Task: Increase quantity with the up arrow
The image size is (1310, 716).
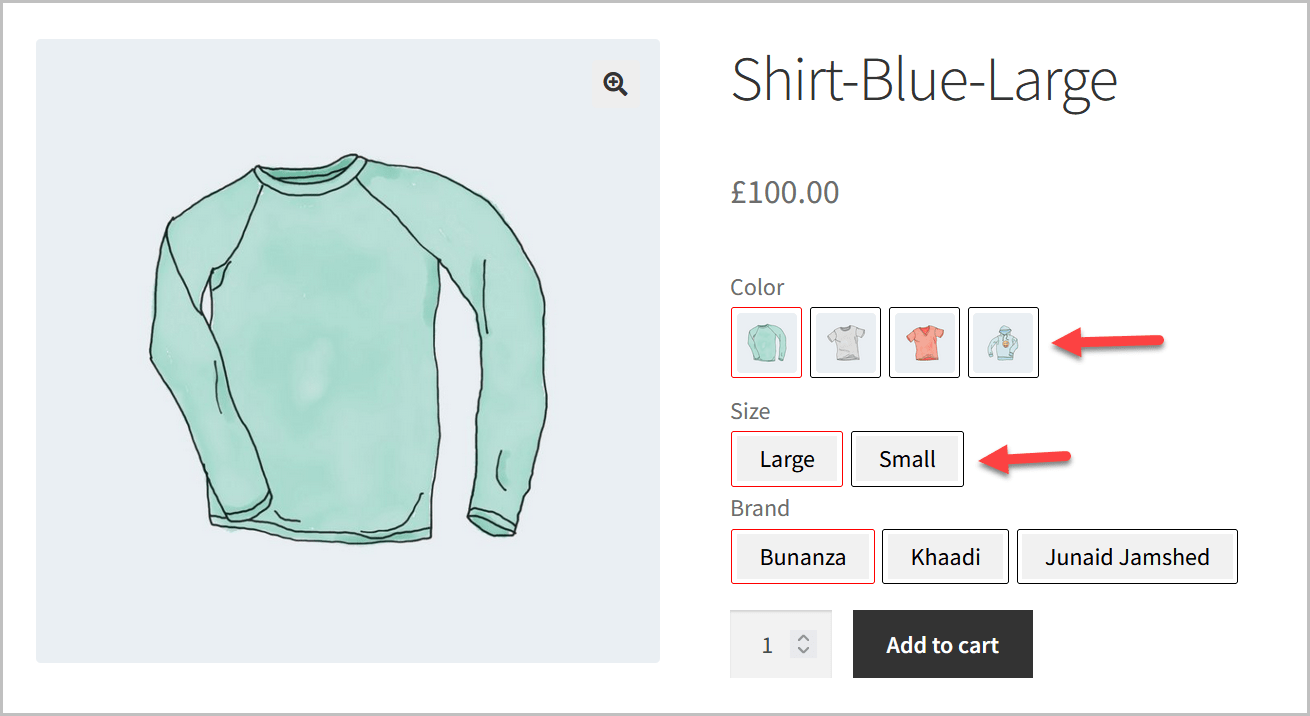Action: tap(802, 638)
